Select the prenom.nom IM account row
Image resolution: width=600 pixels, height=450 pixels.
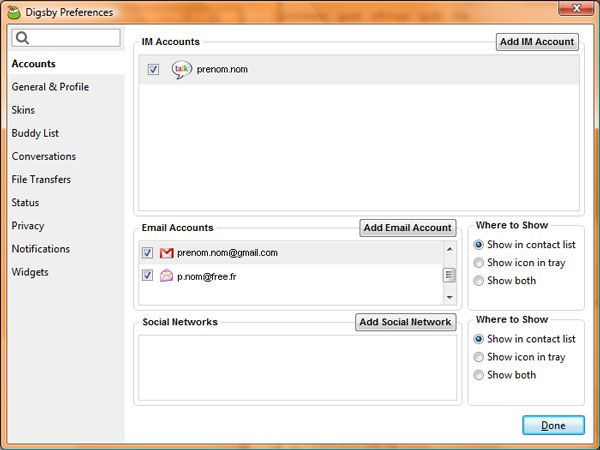359,69
